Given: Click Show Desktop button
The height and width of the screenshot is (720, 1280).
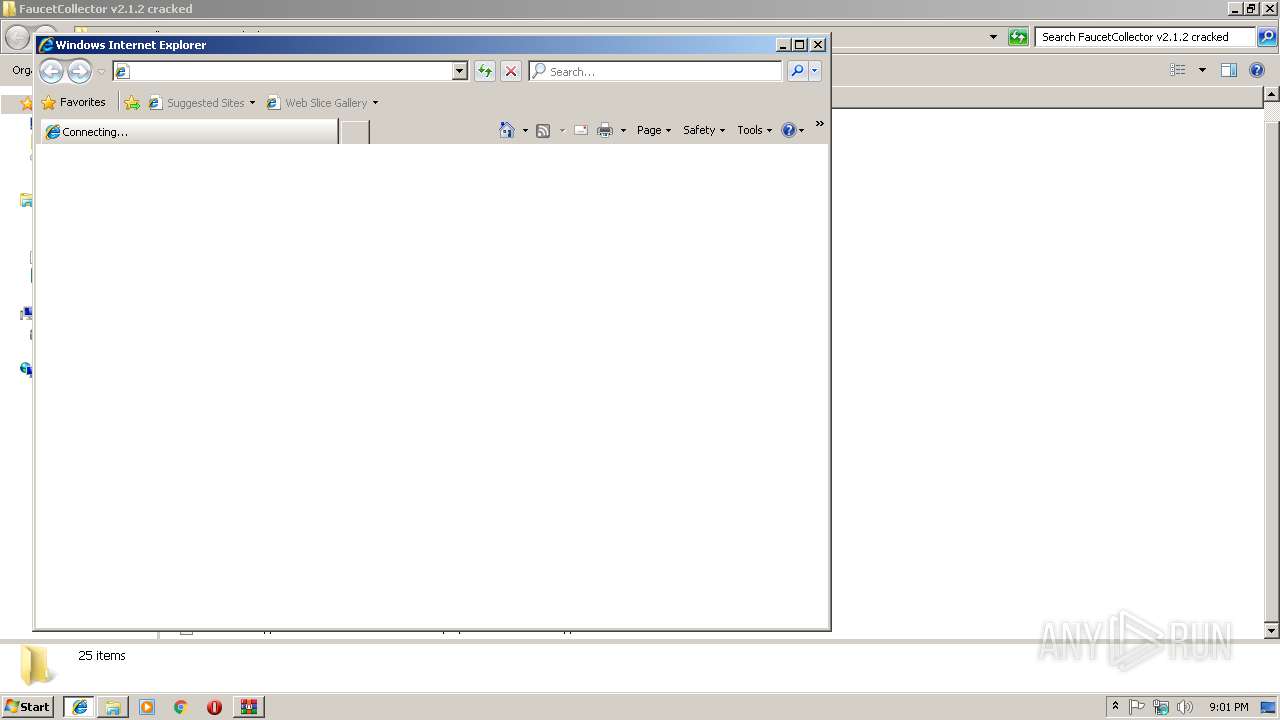Looking at the screenshot, I should click(x=1269, y=706).
